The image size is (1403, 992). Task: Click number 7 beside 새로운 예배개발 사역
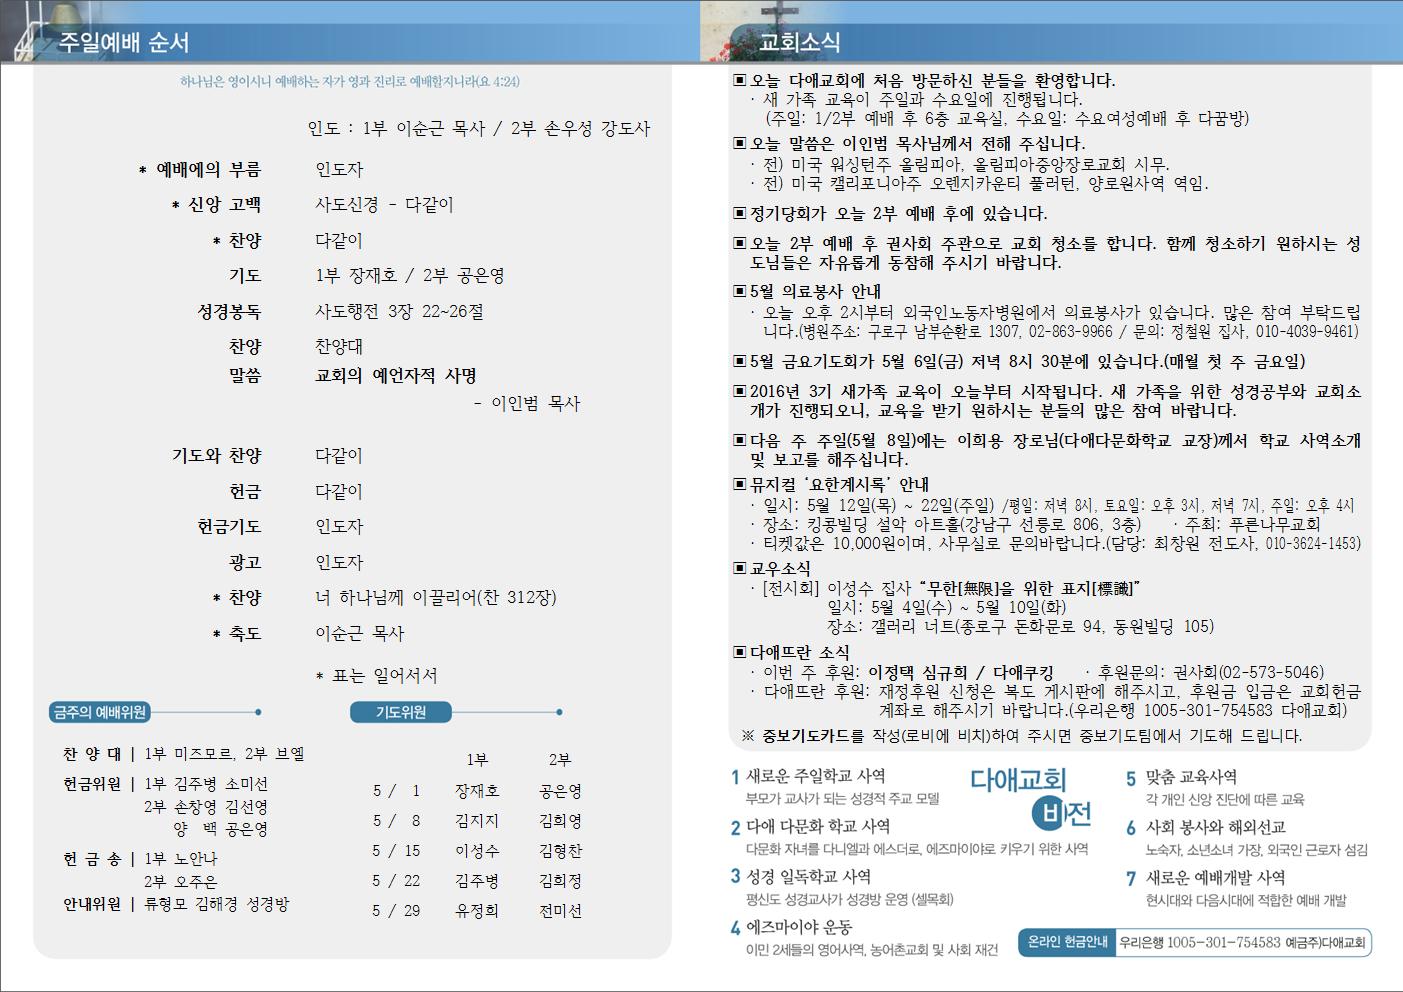pyautogui.click(x=1131, y=878)
